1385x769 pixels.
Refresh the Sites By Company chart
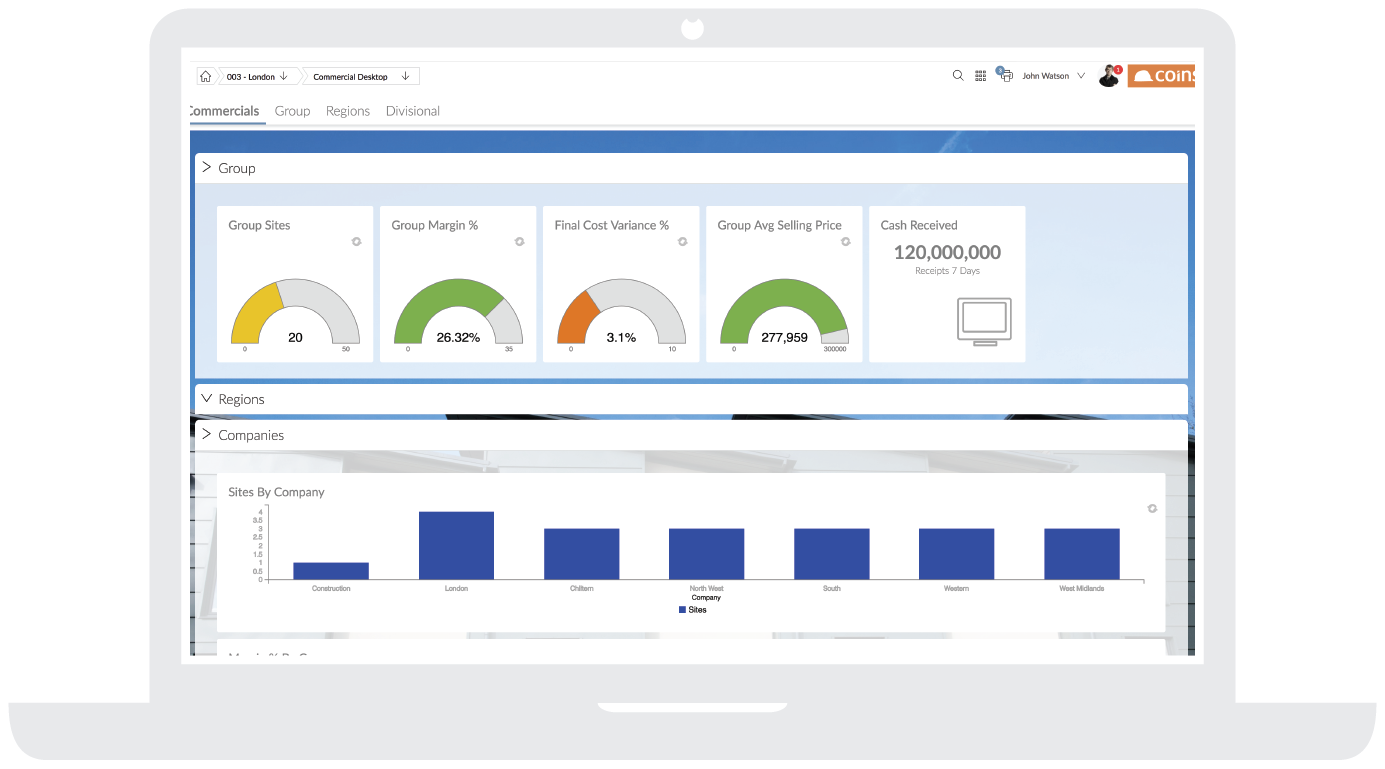[x=1152, y=509]
